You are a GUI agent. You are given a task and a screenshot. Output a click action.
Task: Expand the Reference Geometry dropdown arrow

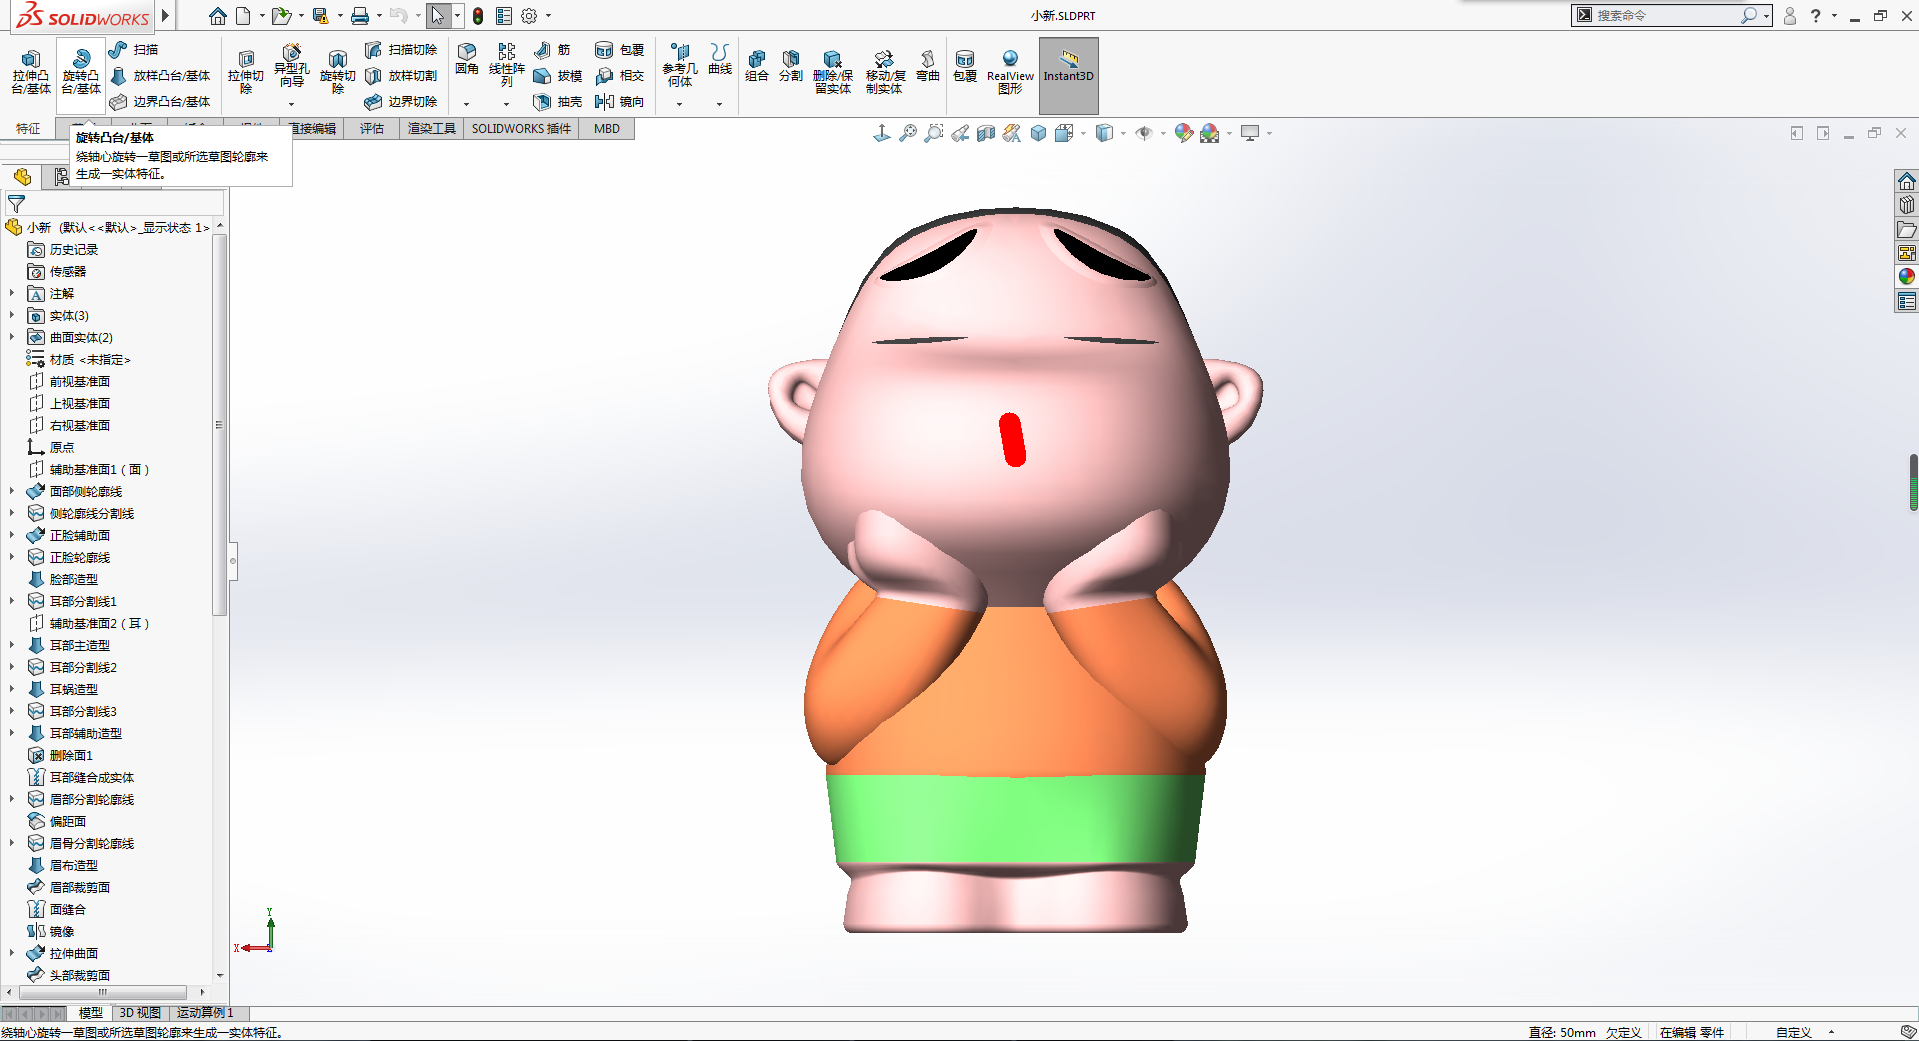click(x=679, y=104)
